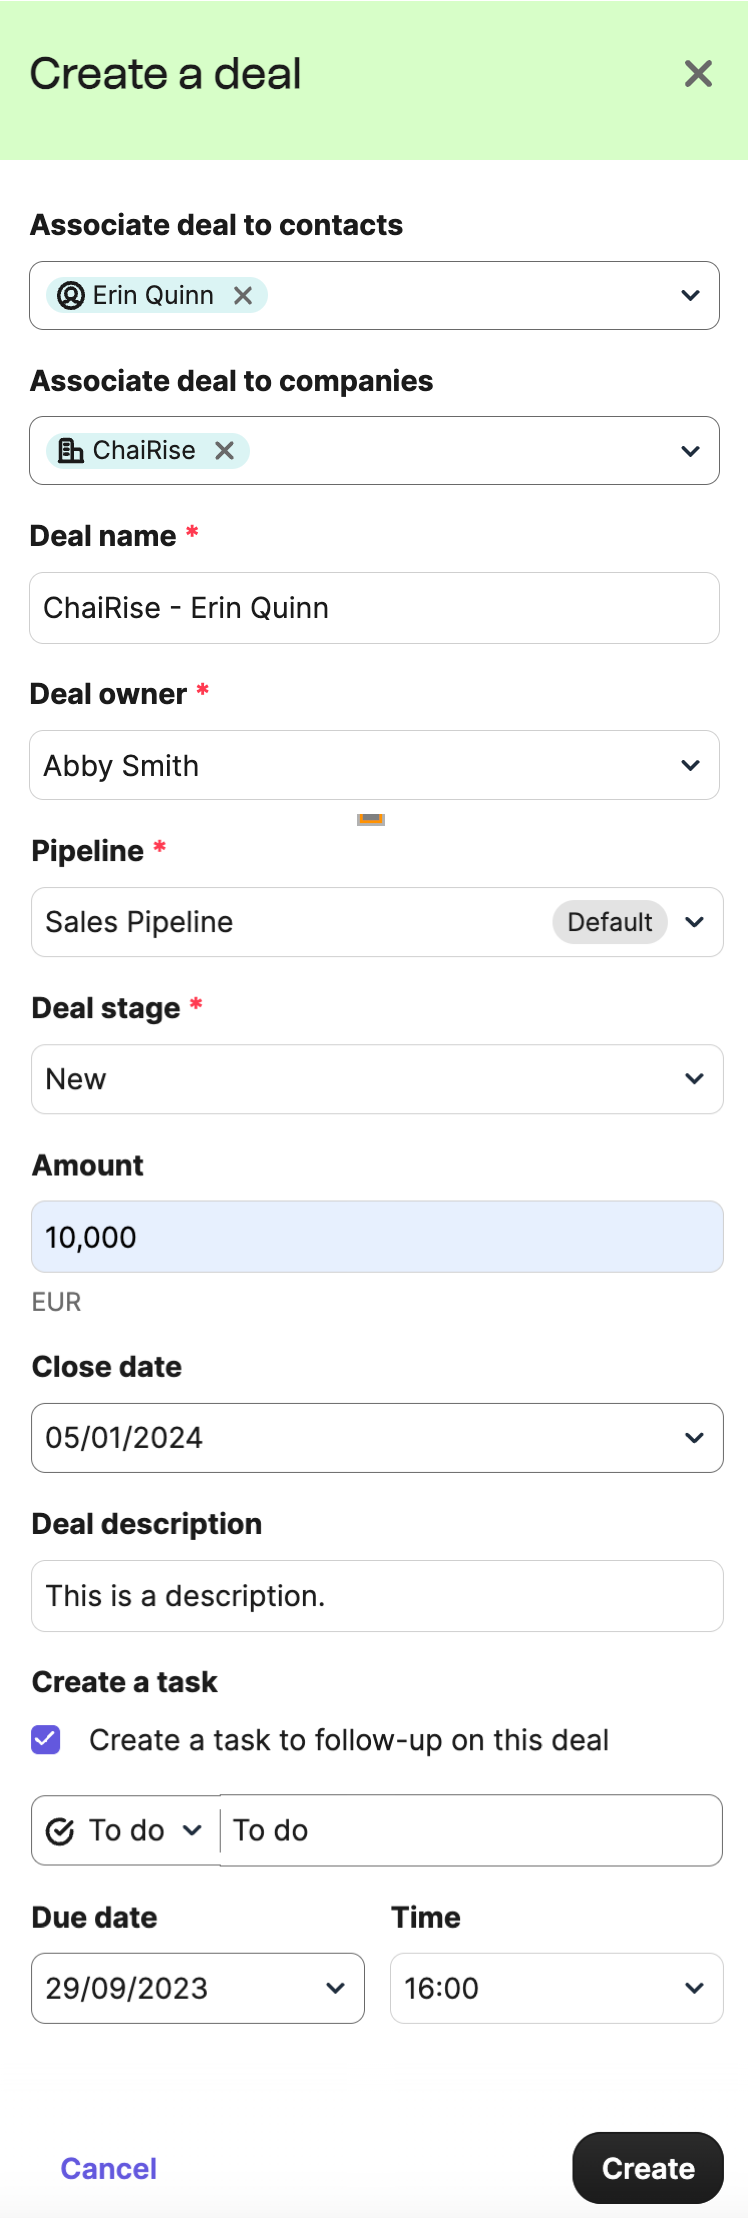
Task: Expand the companies association dropdown
Action: tap(690, 451)
